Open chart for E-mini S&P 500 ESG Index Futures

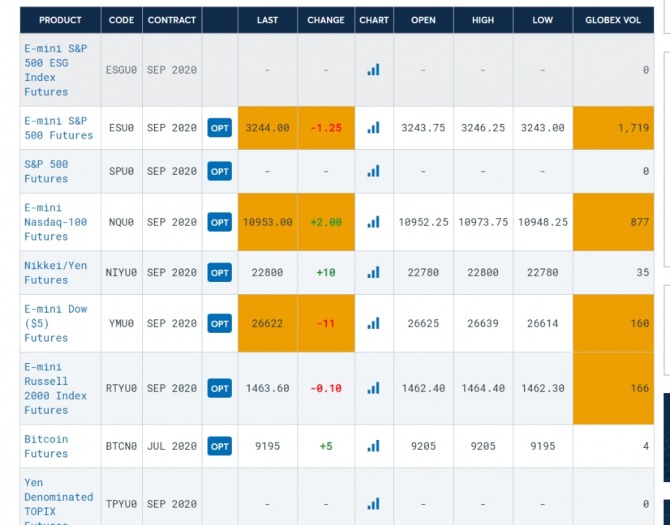373,70
